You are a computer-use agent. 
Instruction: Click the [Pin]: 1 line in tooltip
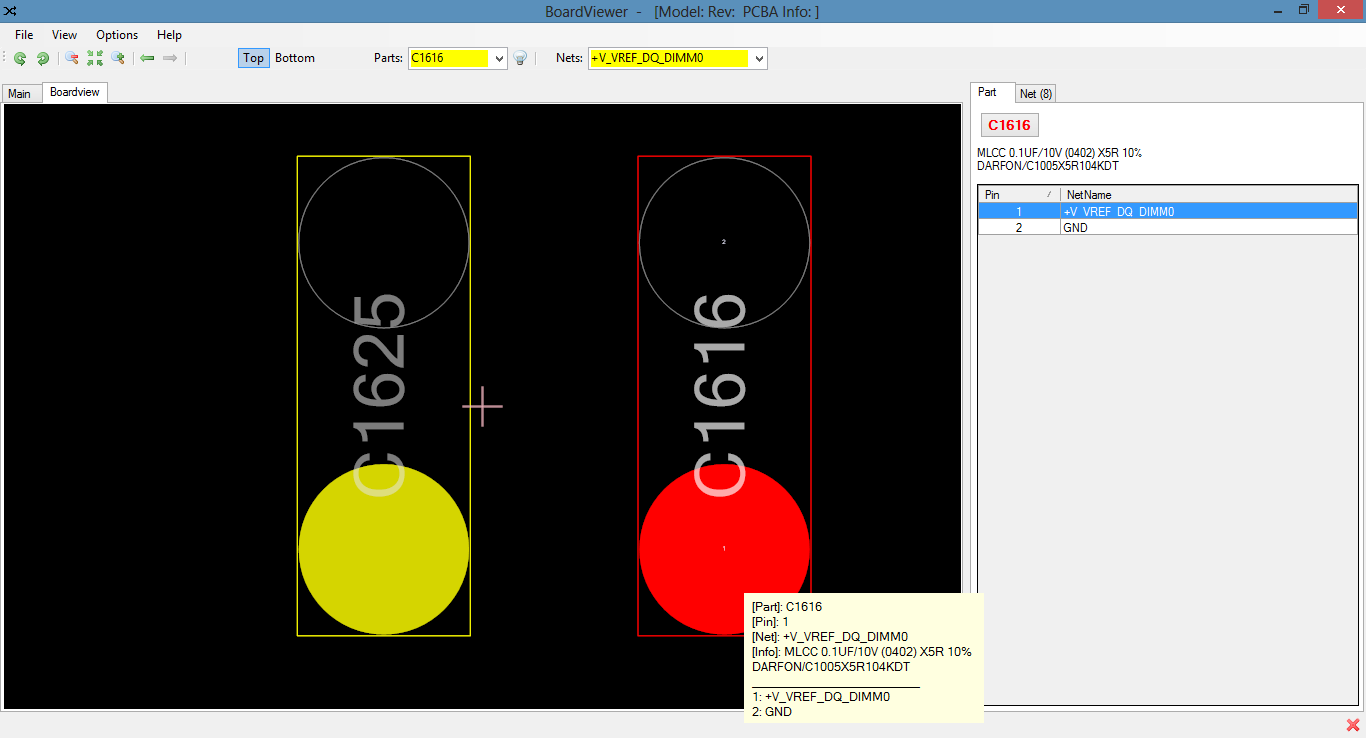point(771,622)
